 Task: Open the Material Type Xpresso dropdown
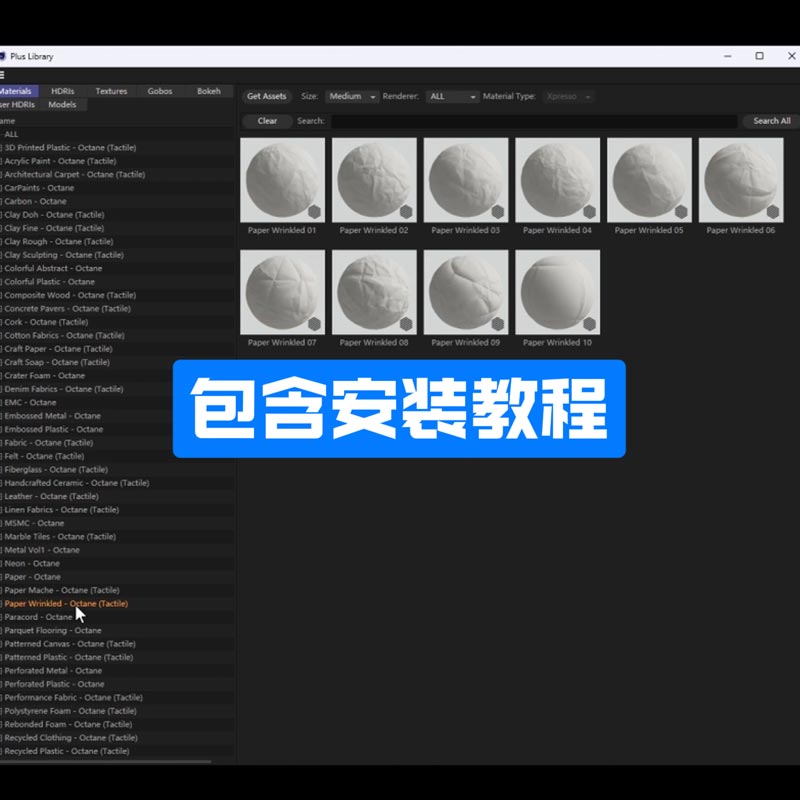coord(568,96)
